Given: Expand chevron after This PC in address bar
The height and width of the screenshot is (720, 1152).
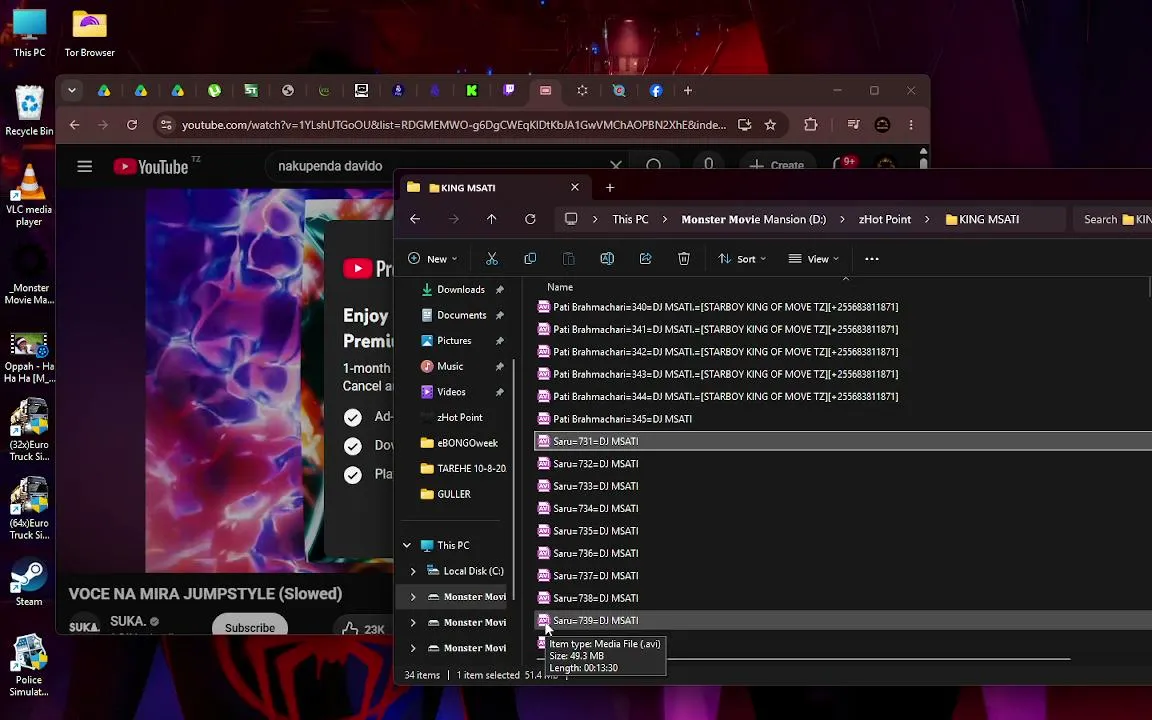Looking at the screenshot, I should coord(664,219).
